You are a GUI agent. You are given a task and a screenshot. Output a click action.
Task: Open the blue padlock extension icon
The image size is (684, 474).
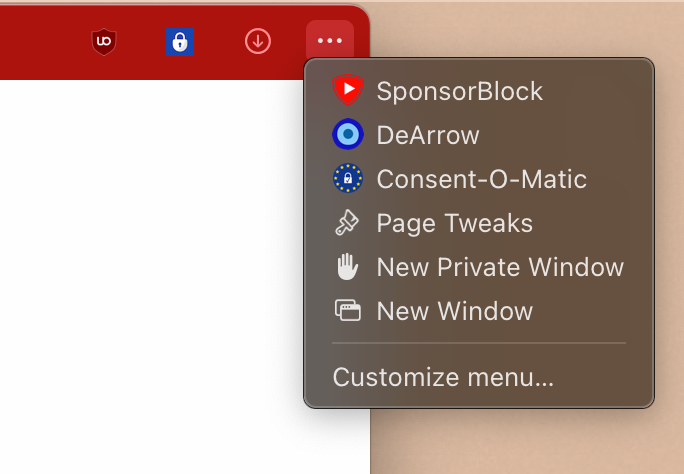[x=179, y=41]
